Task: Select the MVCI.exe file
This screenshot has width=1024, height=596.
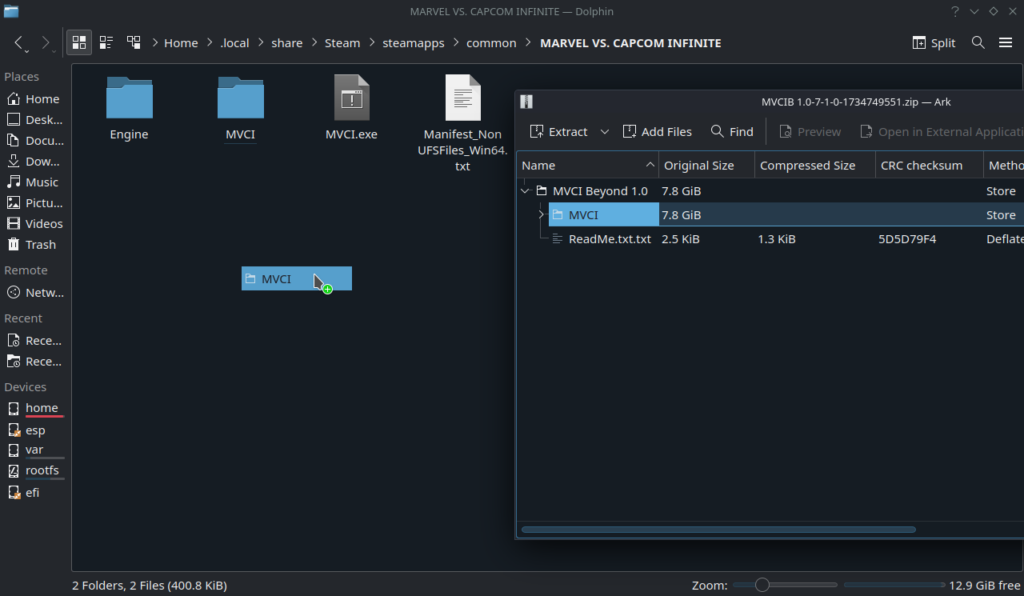Action: point(351,99)
